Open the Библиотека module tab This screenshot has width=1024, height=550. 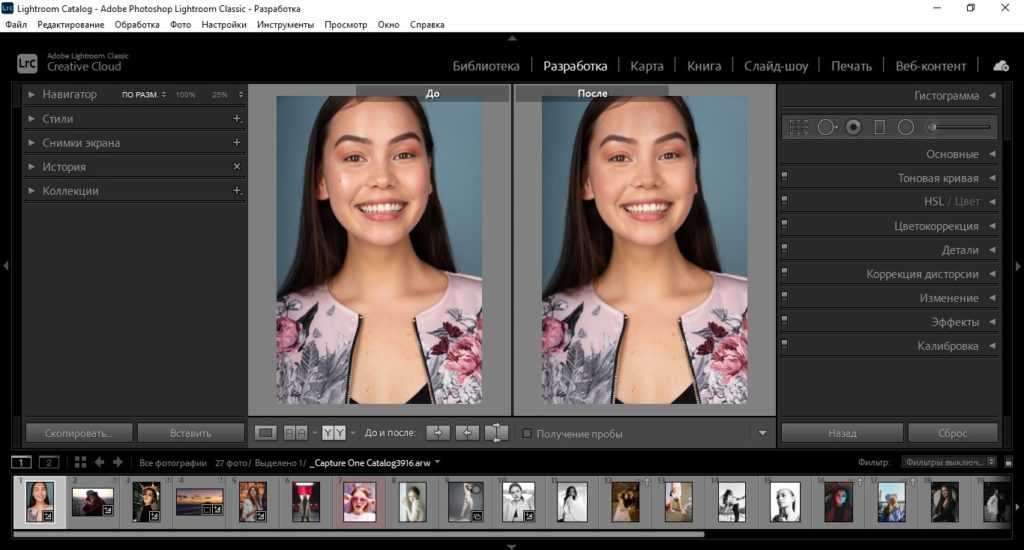(486, 66)
